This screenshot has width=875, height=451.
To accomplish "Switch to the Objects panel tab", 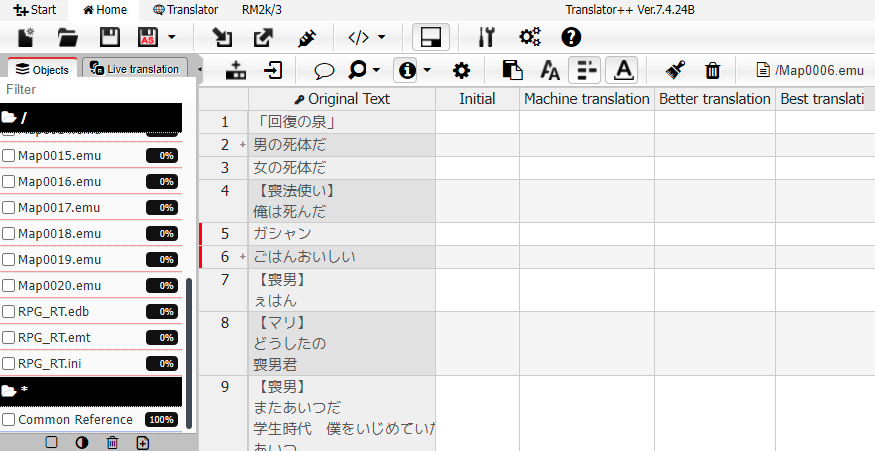I will (x=42, y=69).
